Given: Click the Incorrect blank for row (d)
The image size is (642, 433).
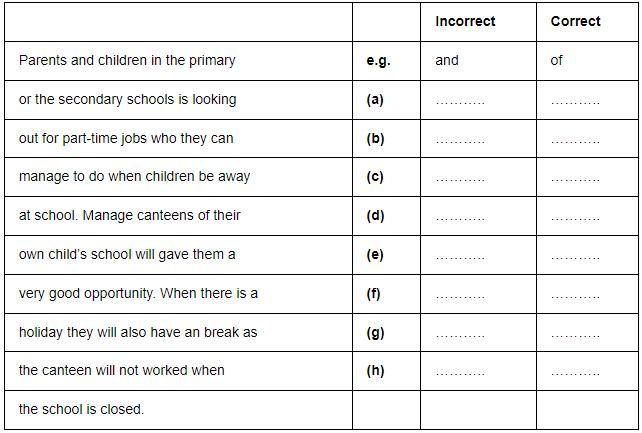Looking at the screenshot, I should (460, 217).
